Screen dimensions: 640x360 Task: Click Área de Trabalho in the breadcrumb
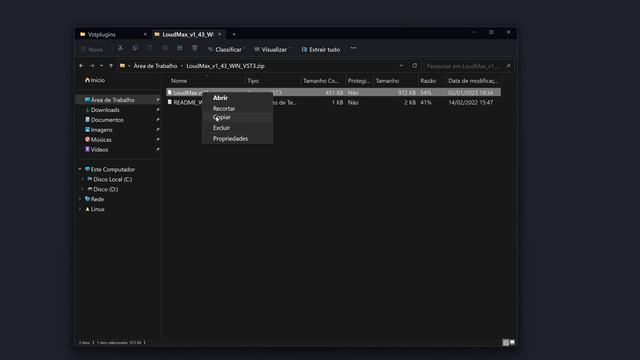coord(156,66)
